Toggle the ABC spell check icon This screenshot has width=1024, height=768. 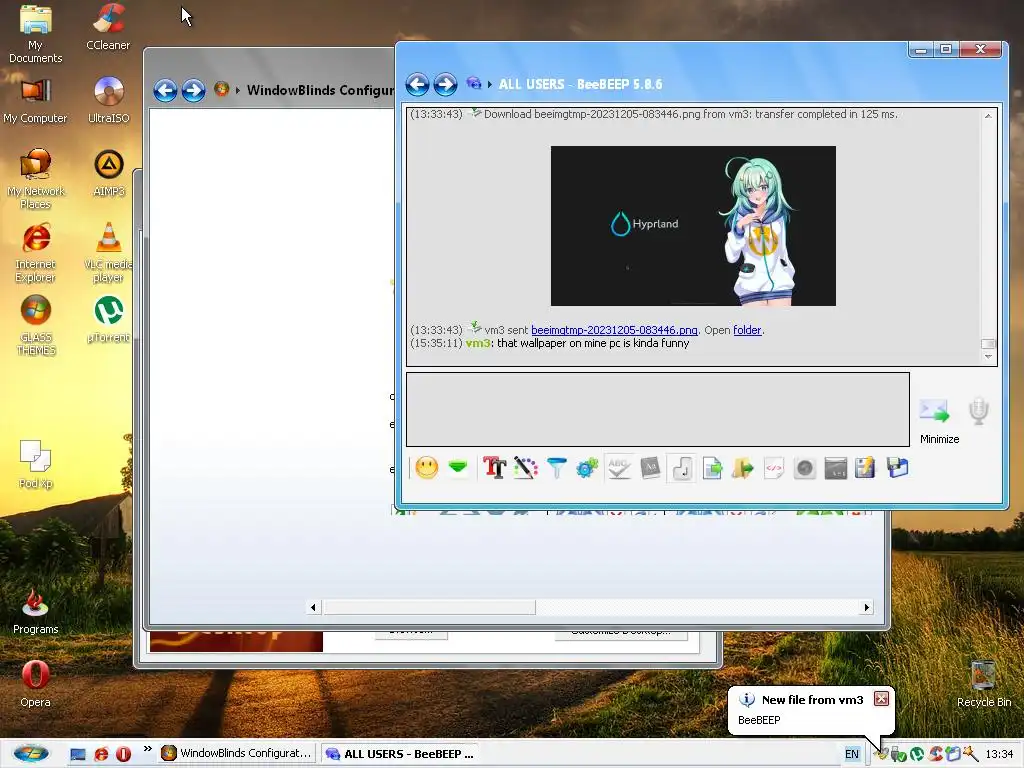coord(618,468)
